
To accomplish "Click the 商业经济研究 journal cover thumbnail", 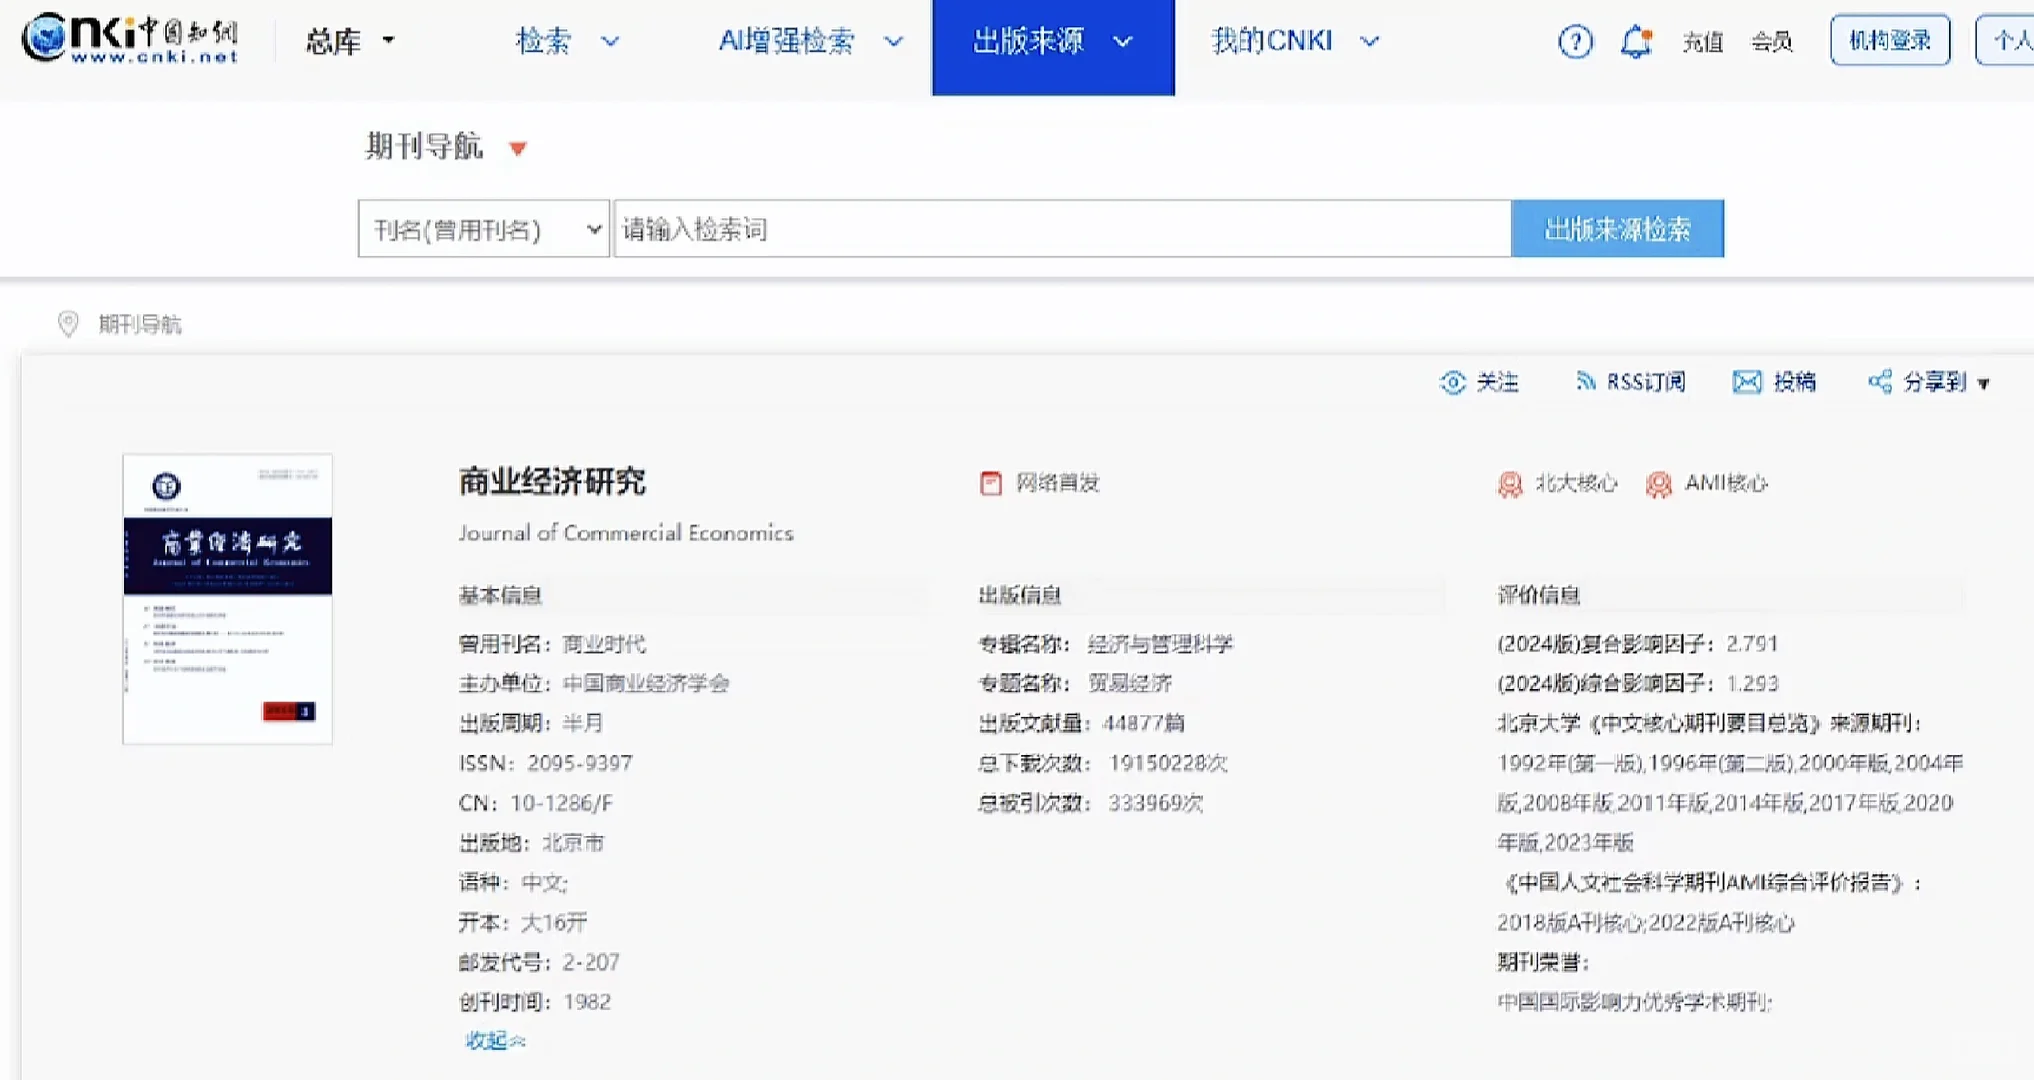I will pos(227,598).
